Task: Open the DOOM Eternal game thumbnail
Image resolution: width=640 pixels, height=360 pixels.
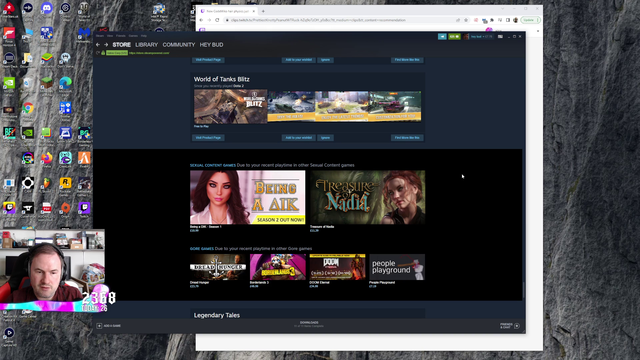Action: [x=338, y=267]
